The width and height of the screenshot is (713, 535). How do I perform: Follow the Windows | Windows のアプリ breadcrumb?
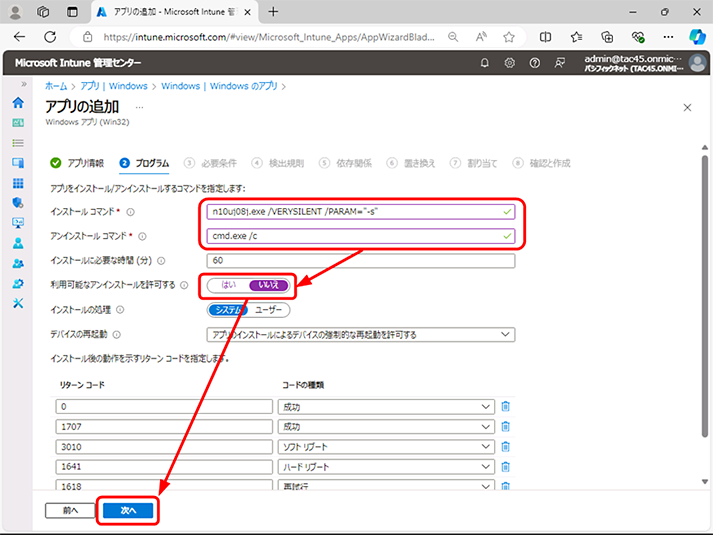click(x=219, y=86)
